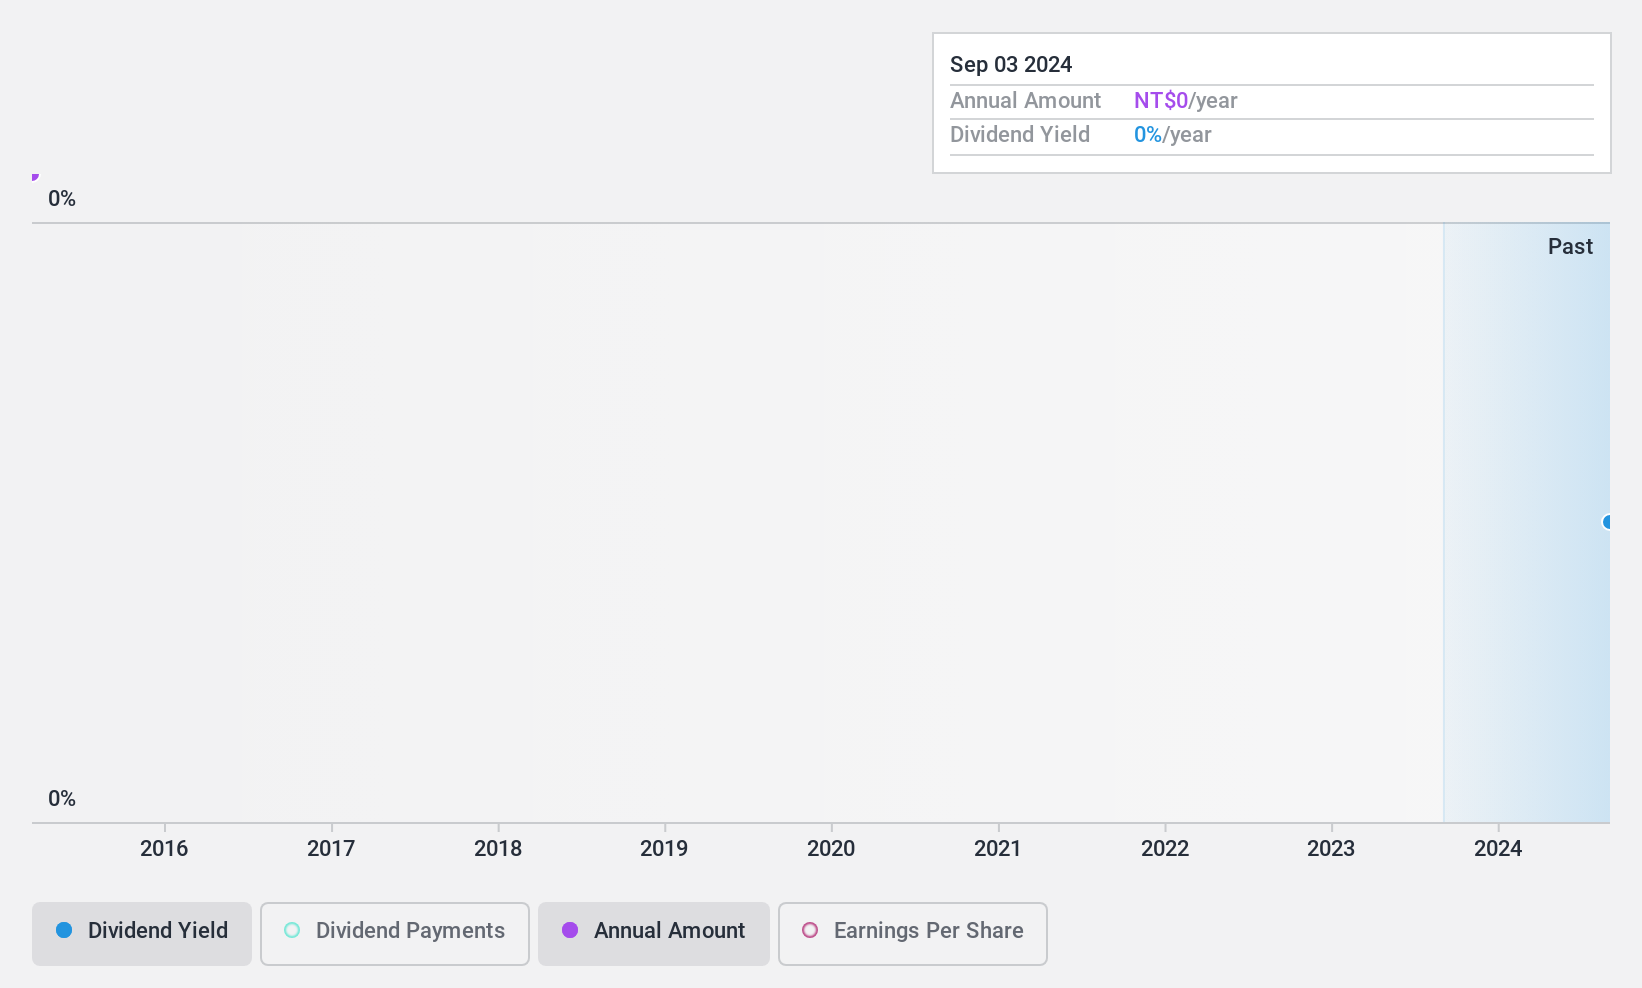Click the lower 0% y-axis label
The image size is (1642, 988).
coord(62,799)
